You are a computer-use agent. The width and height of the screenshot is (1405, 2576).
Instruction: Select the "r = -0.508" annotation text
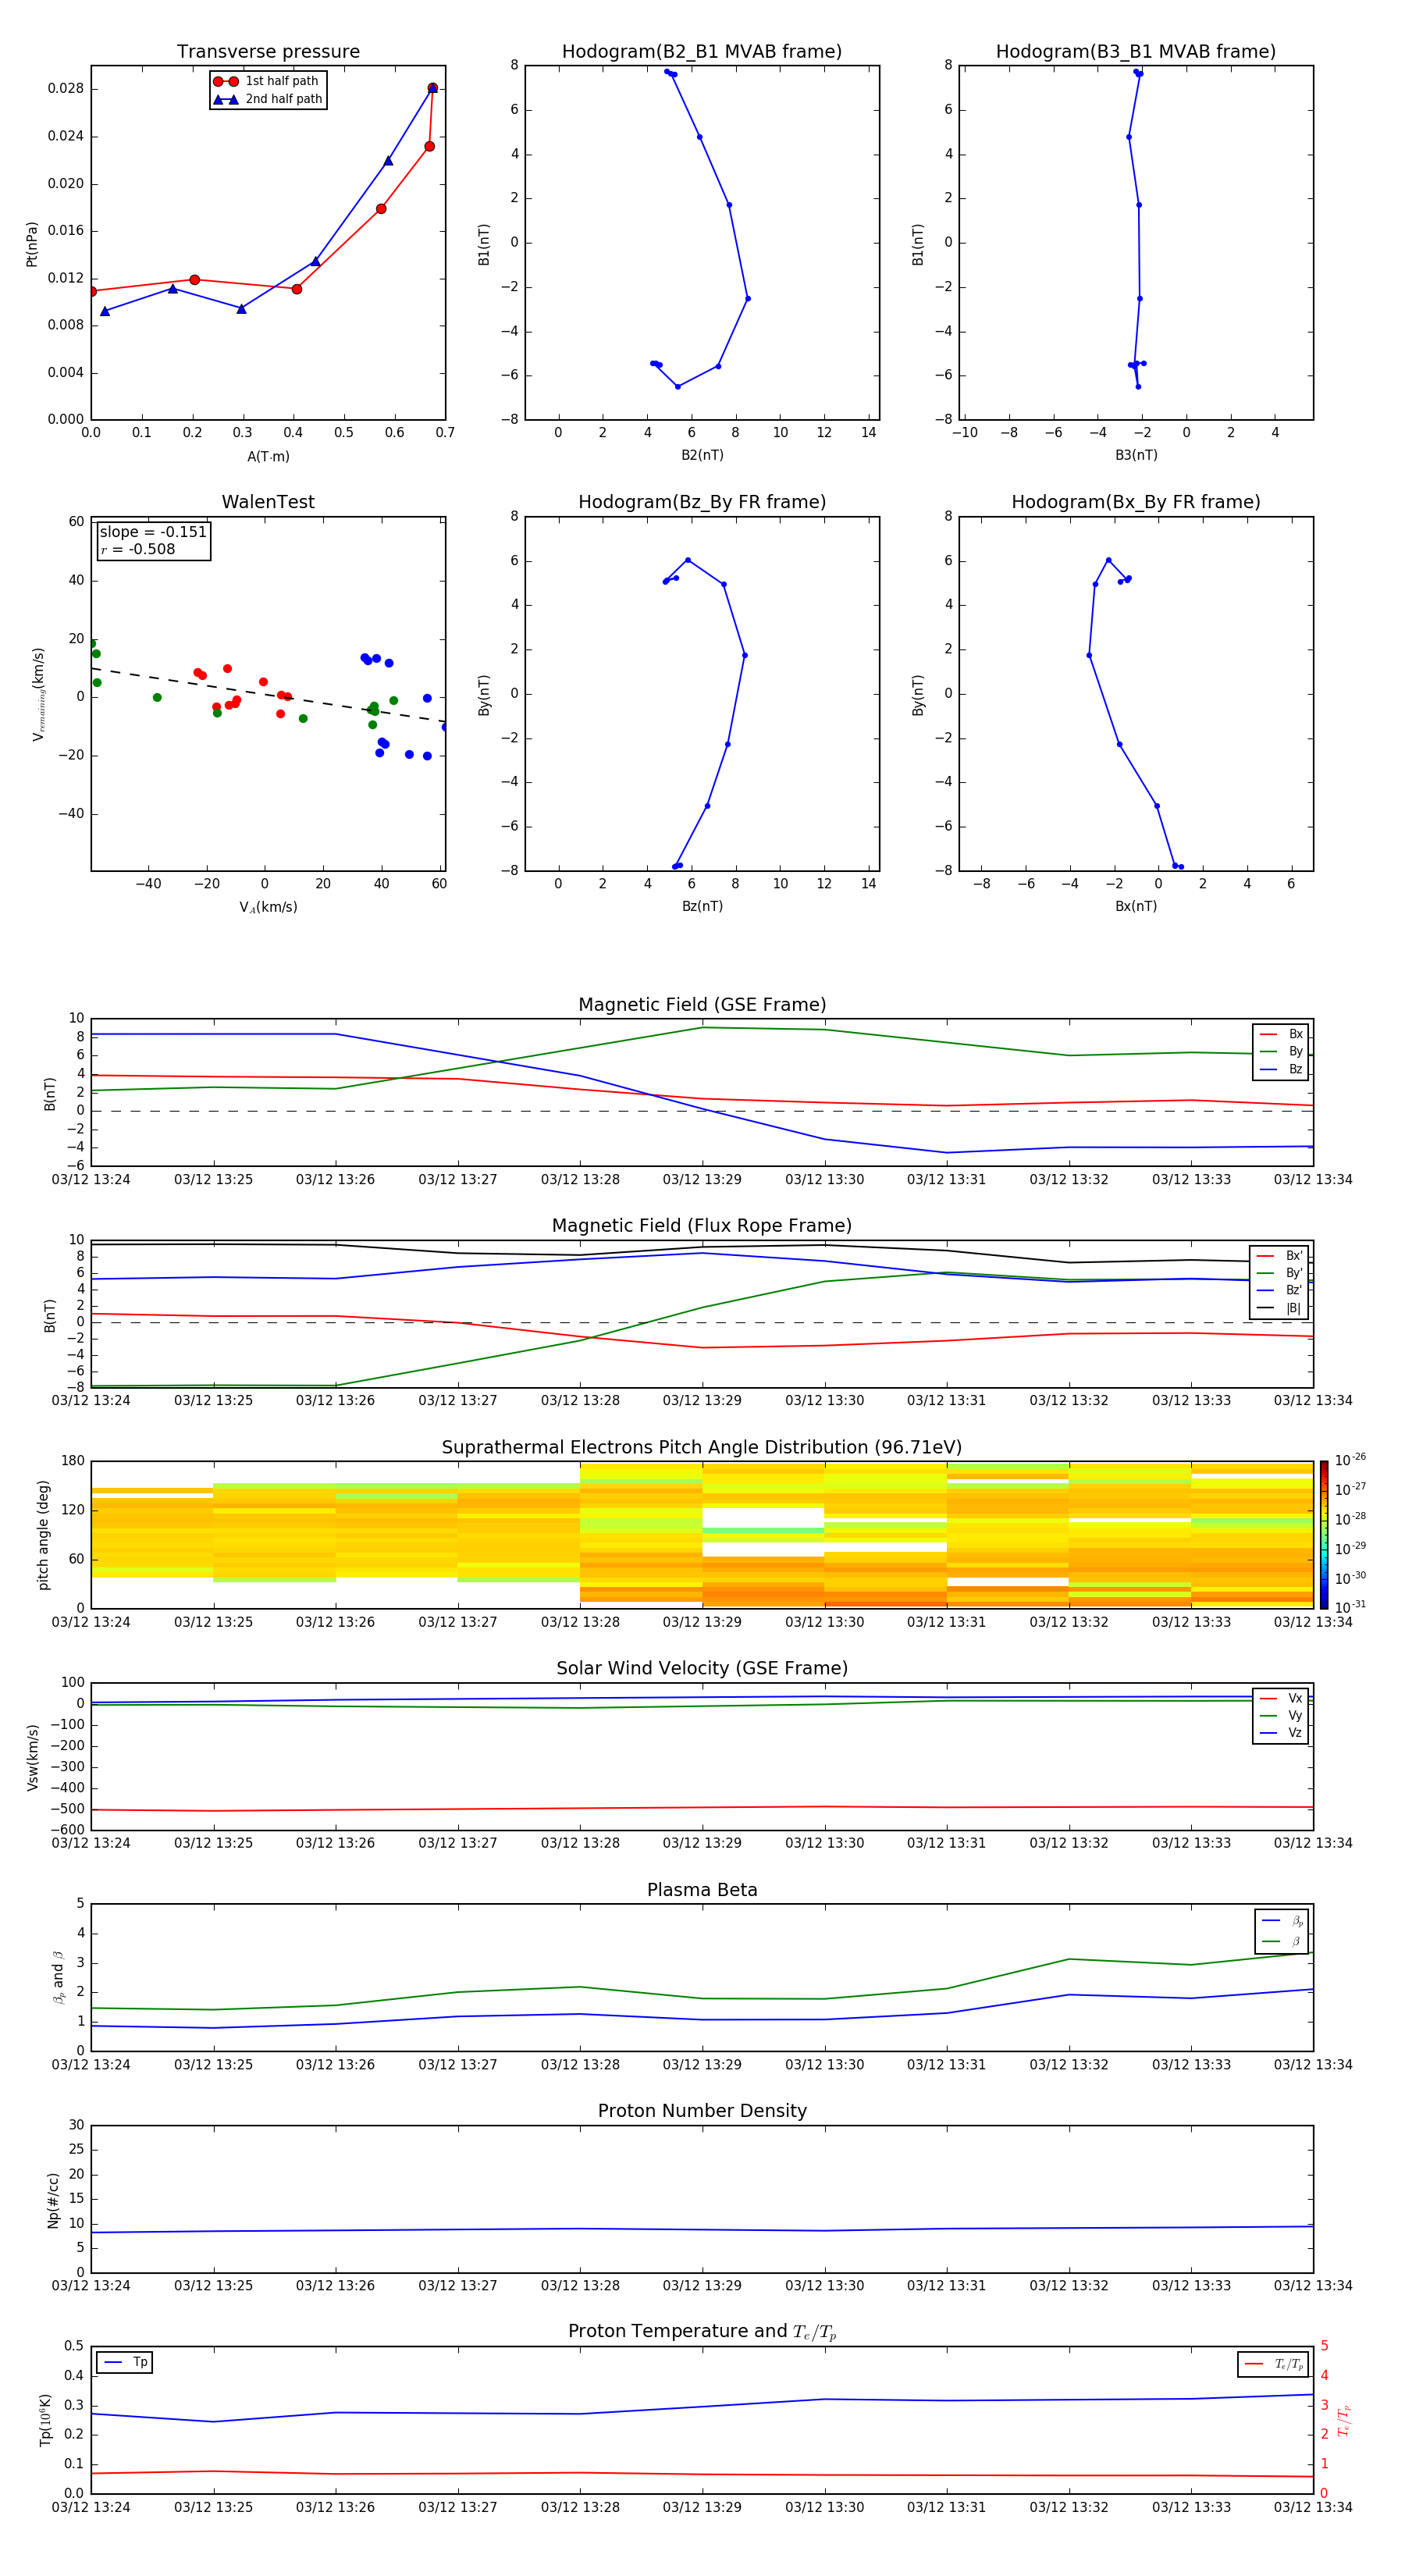[x=138, y=549]
